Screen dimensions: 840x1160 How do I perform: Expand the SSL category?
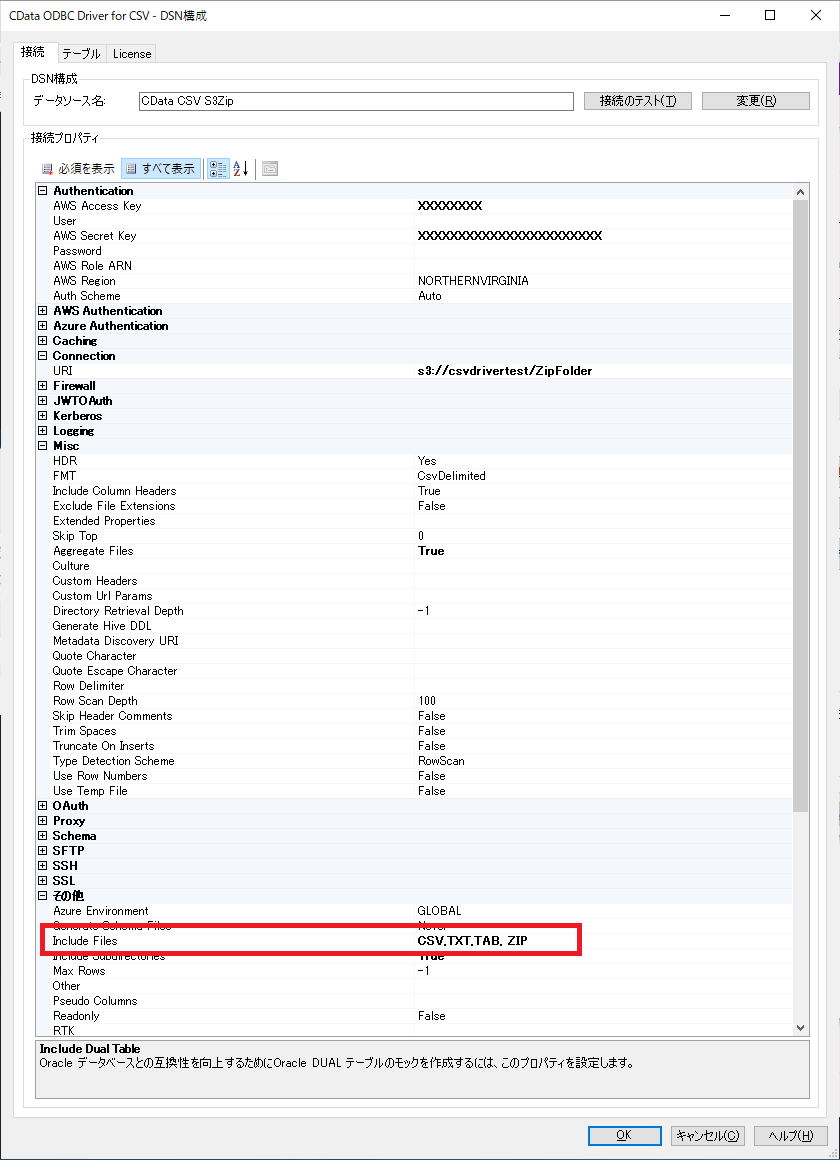(43, 881)
